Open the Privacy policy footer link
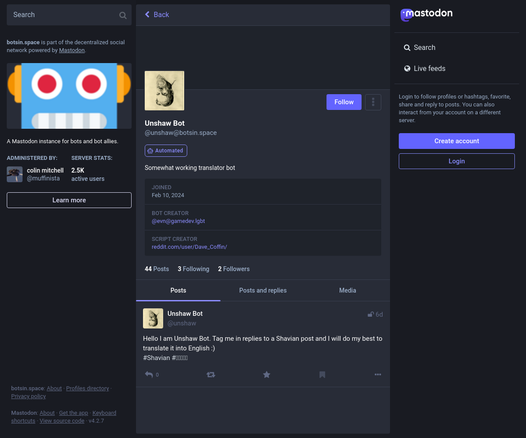 [29, 396]
